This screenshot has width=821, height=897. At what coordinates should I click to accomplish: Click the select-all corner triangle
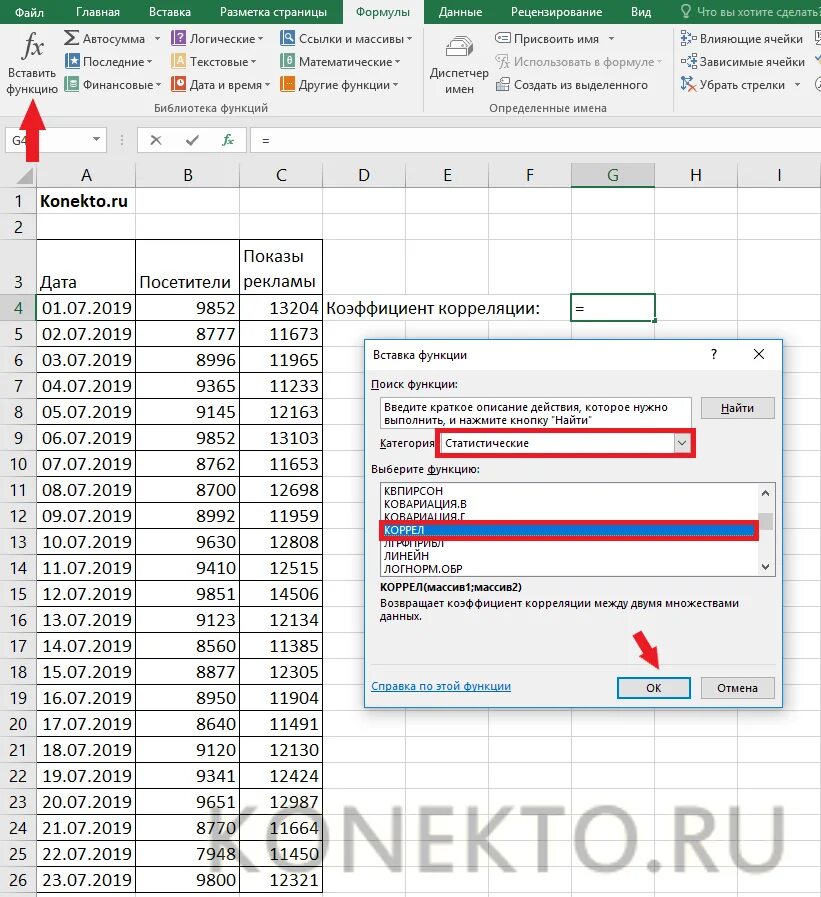[x=25, y=176]
